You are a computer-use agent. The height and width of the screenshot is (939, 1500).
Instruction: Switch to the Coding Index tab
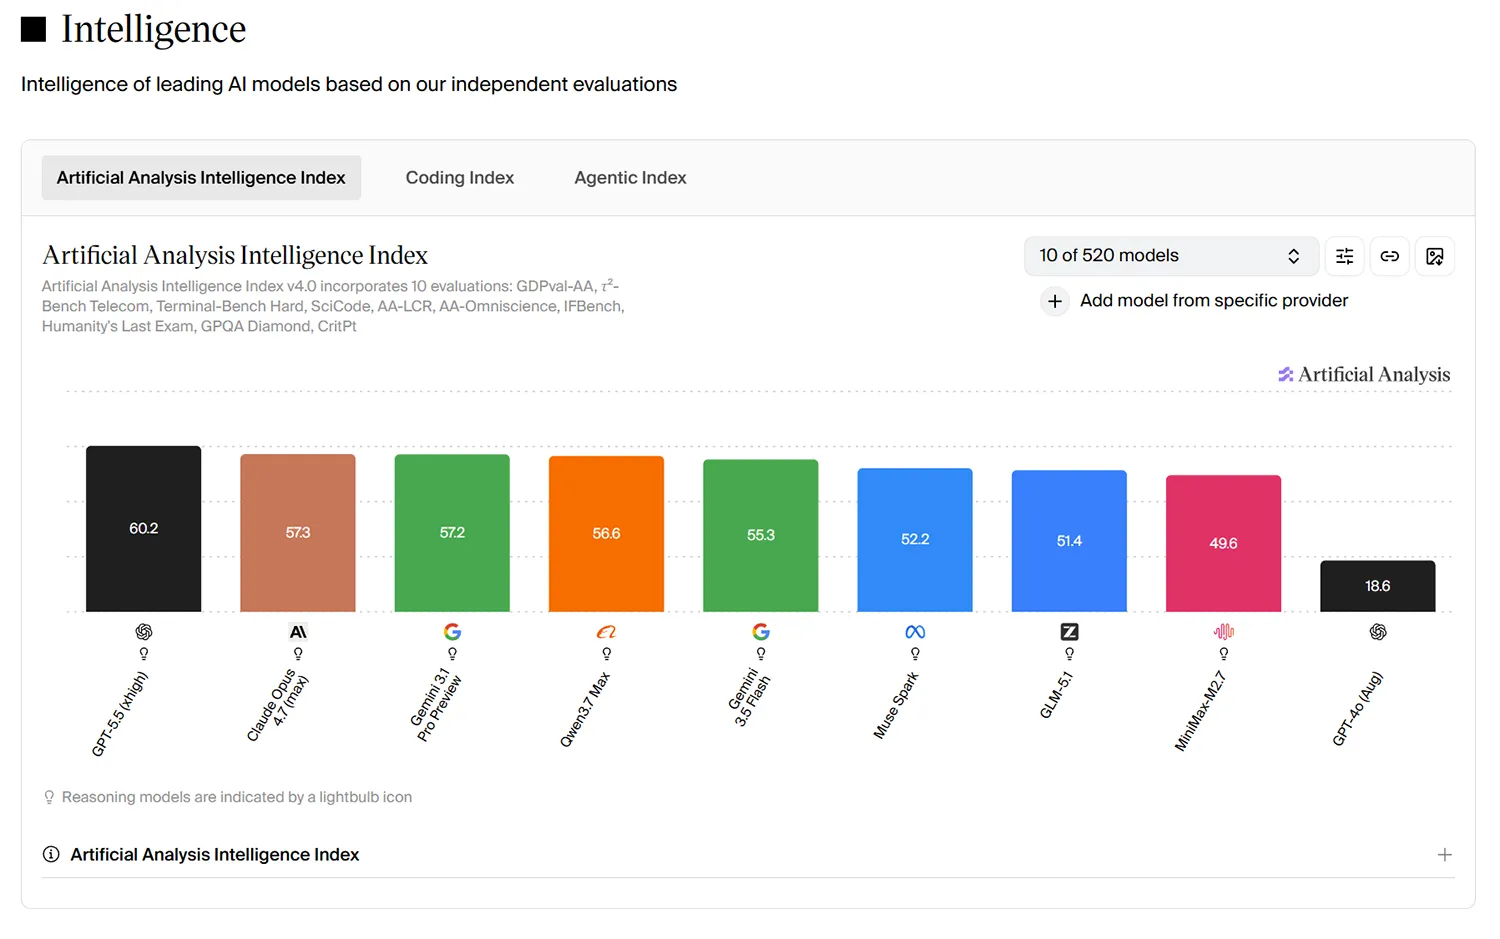pyautogui.click(x=460, y=178)
